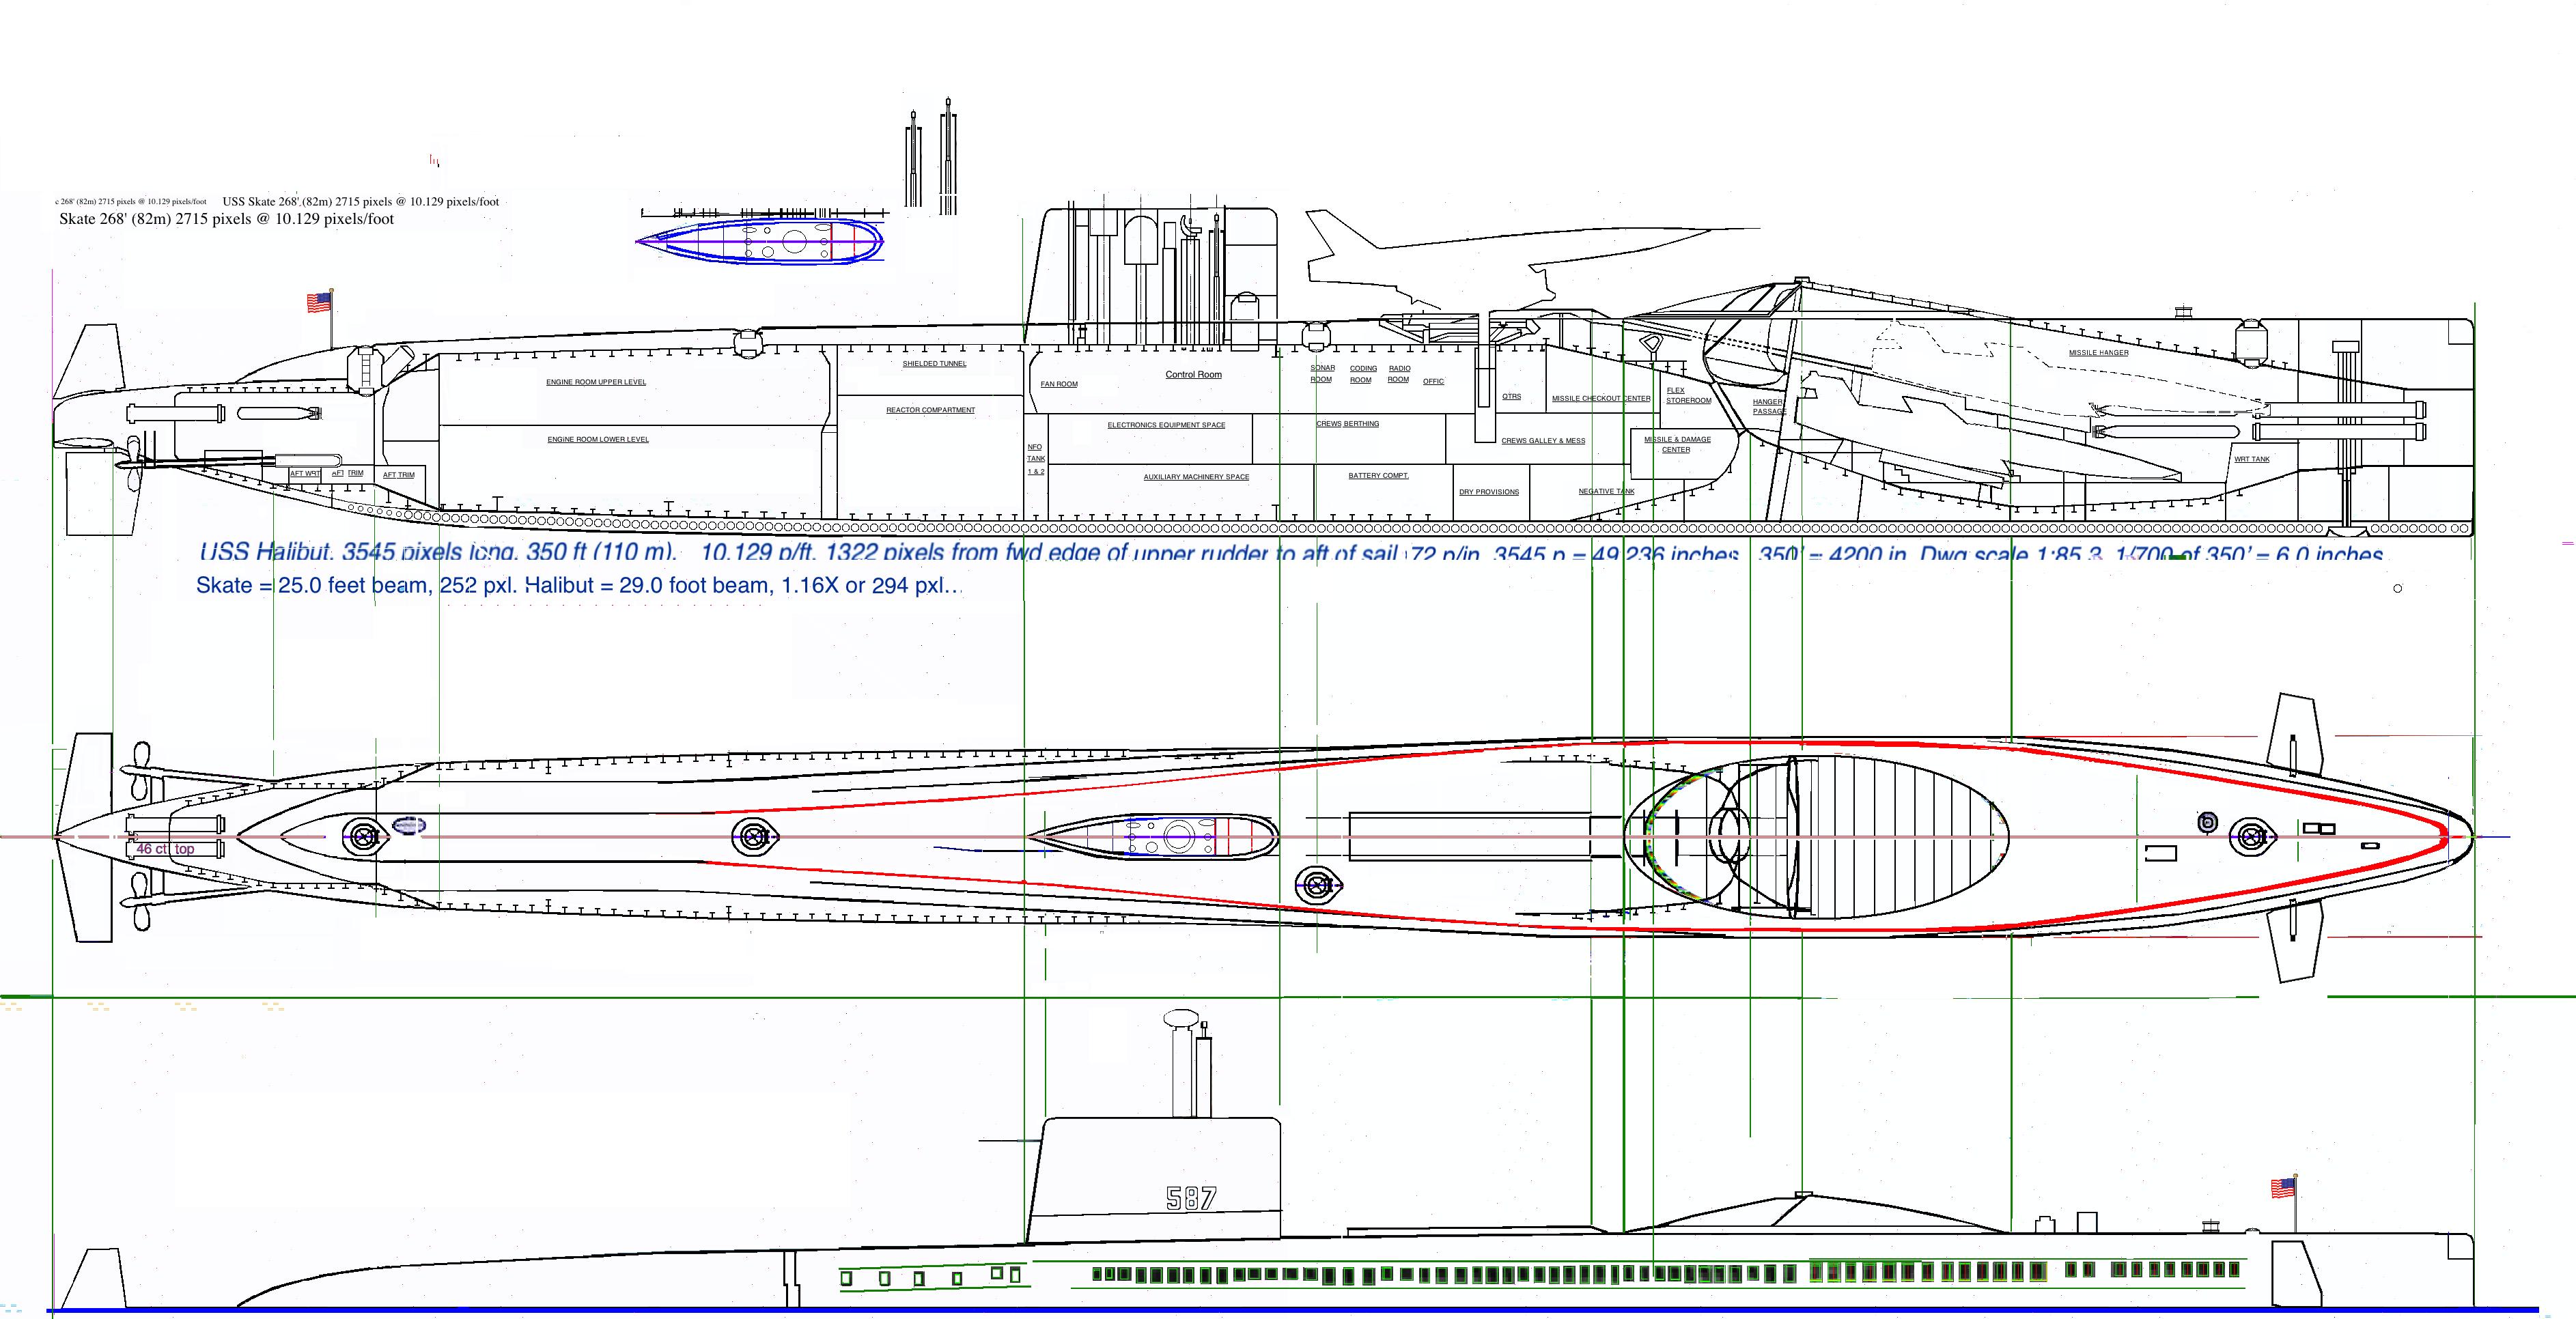The image size is (2576, 1319).
Task: Click the WRT TANK label near the bow
Action: [x=2251, y=460]
